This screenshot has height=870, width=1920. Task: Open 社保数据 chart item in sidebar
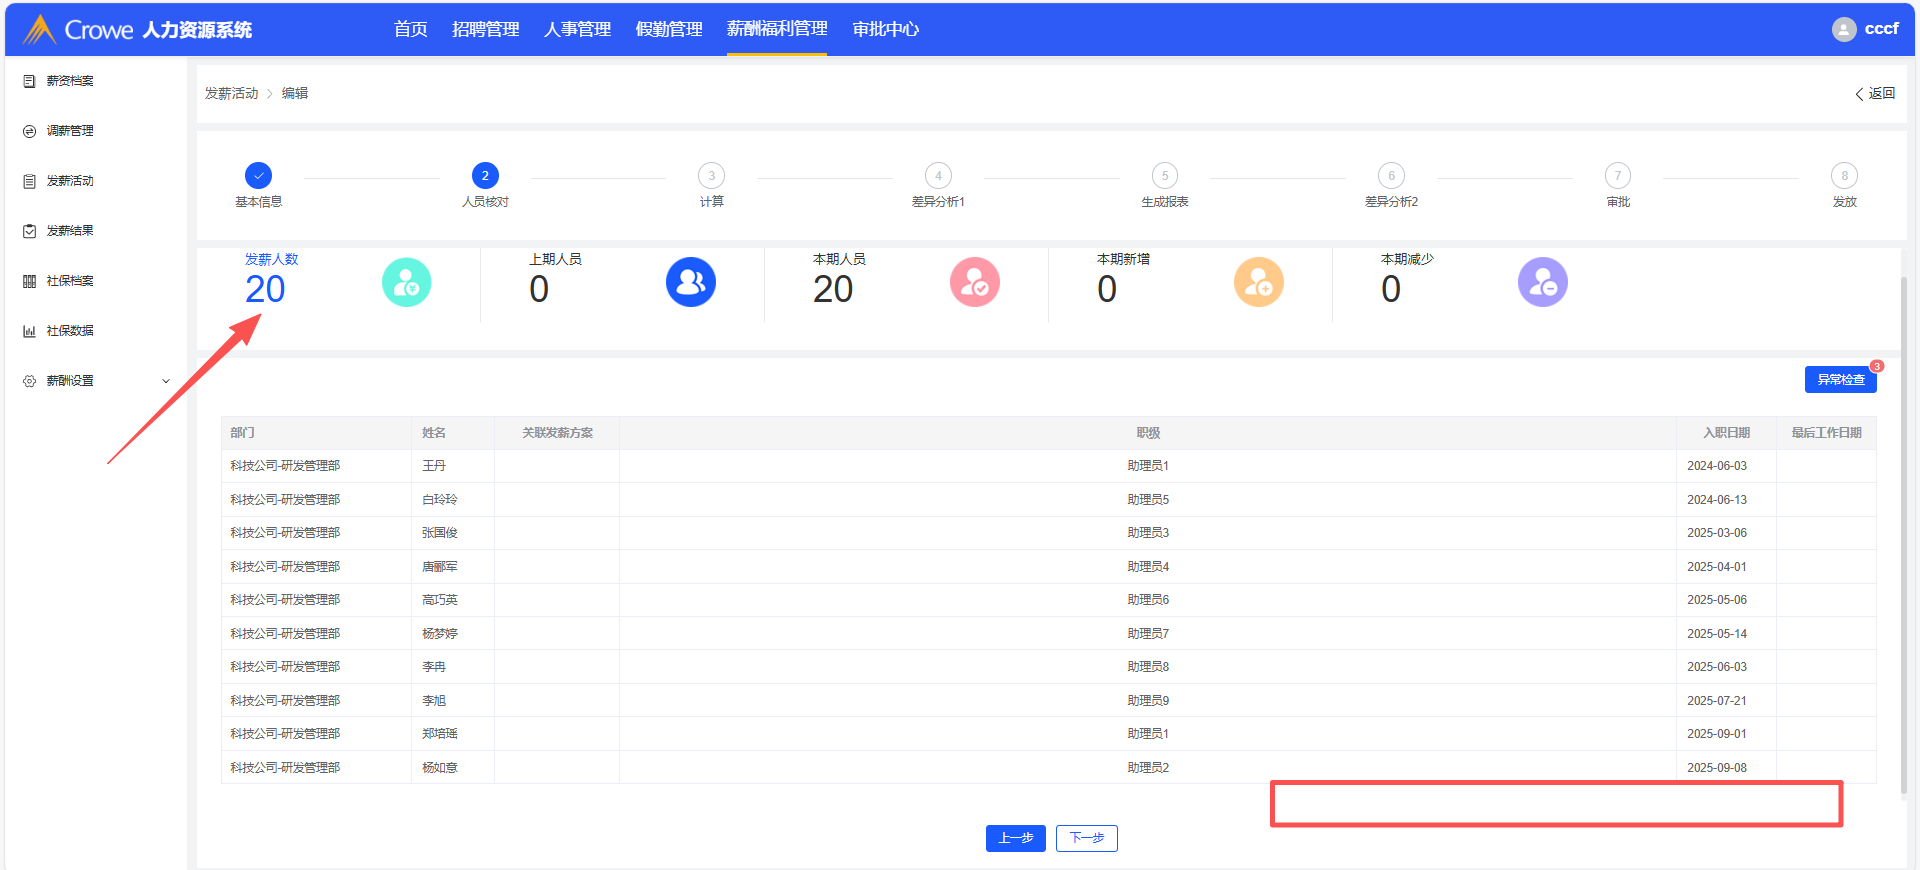(69, 331)
